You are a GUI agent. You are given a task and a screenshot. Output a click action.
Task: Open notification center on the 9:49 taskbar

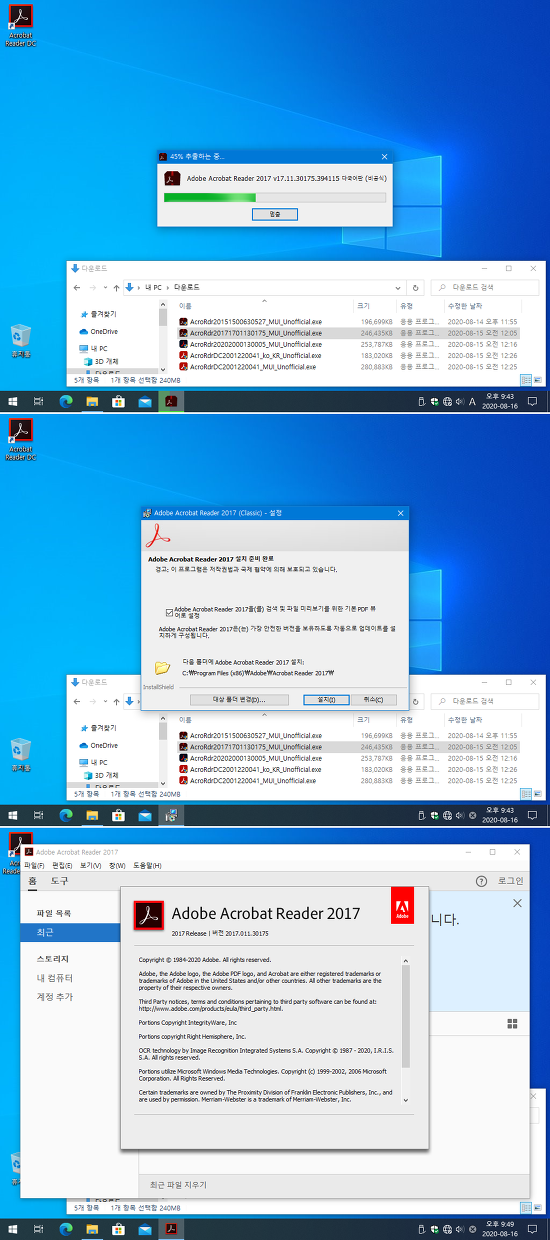(x=533, y=1229)
